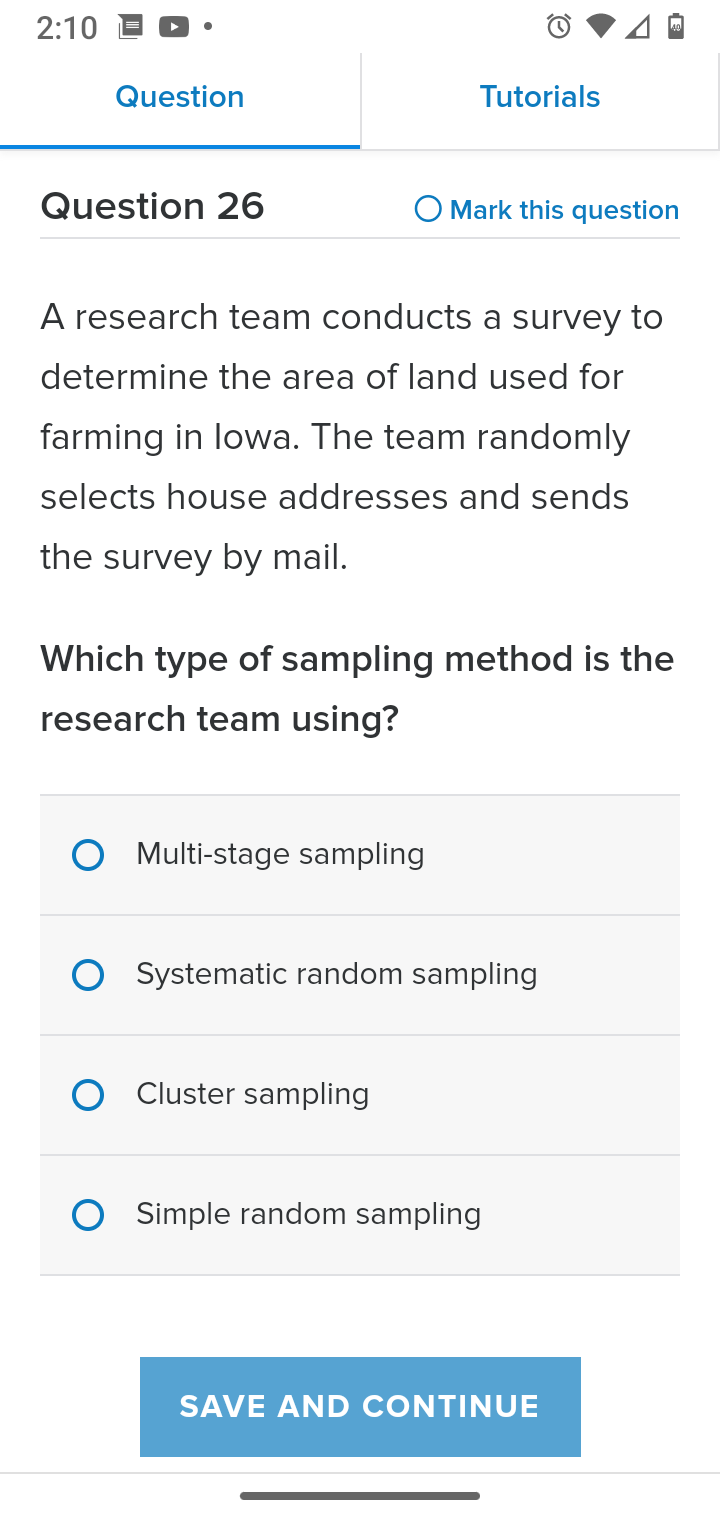The width and height of the screenshot is (720, 1520).
Task: Click Save and Continue button
Action: tap(360, 1406)
